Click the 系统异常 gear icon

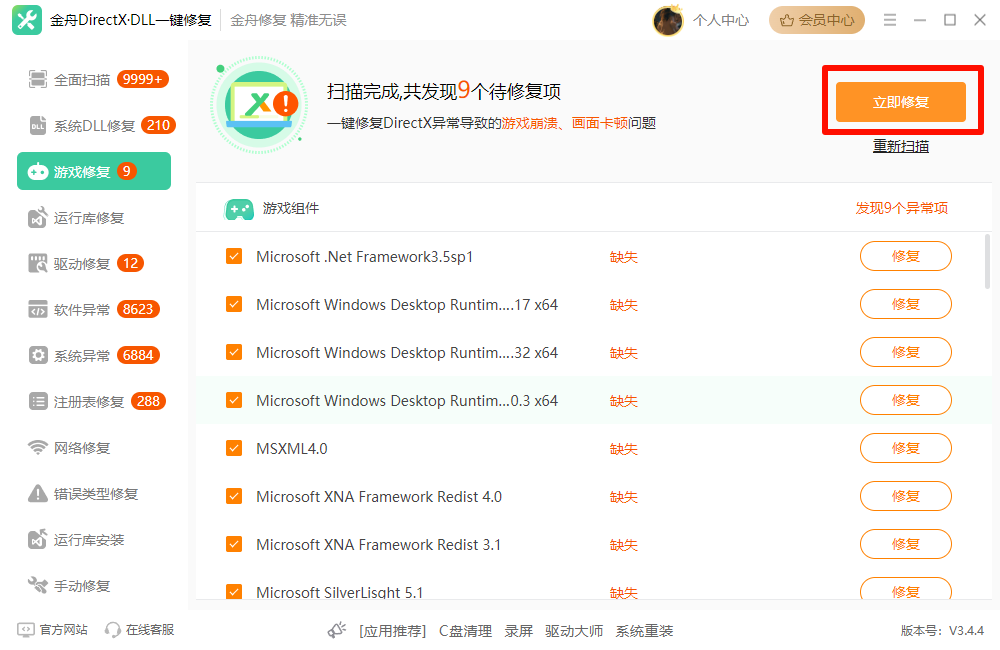click(x=38, y=355)
